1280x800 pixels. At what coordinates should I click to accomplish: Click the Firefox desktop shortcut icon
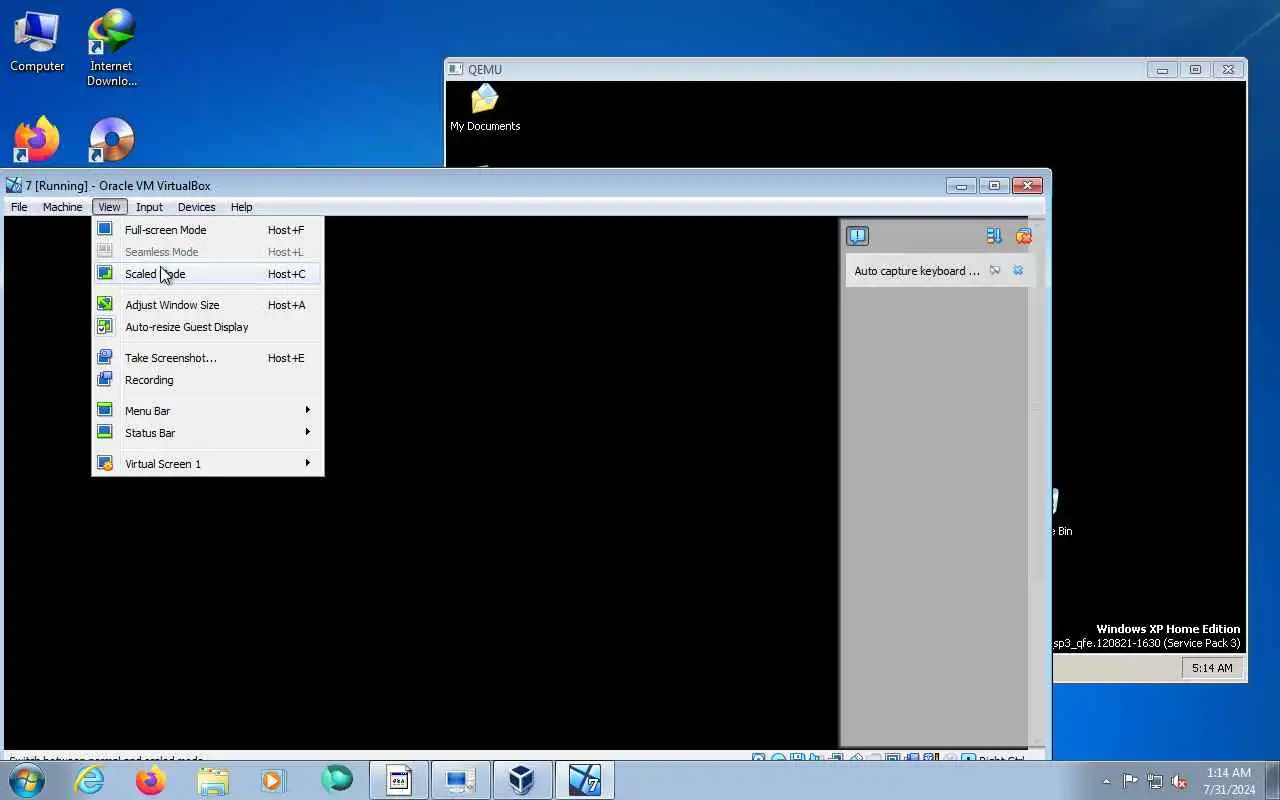37,139
